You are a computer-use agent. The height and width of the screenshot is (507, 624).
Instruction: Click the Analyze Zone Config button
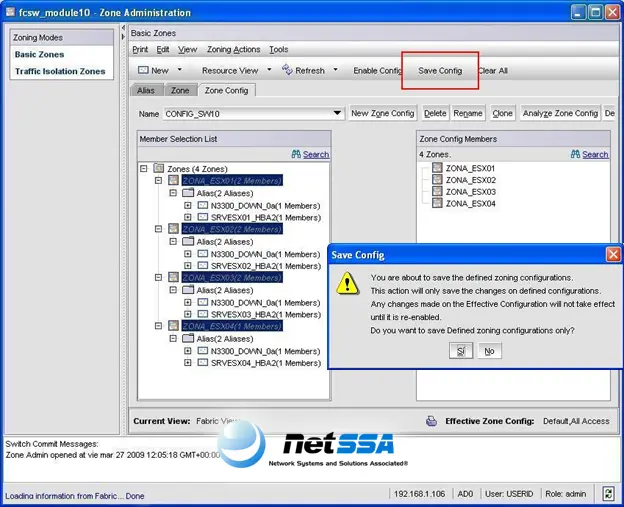(x=560, y=113)
